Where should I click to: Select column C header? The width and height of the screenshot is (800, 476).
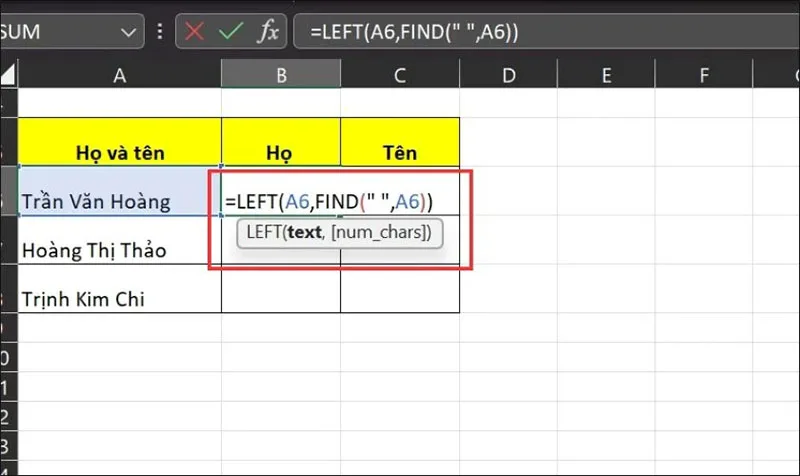click(400, 74)
